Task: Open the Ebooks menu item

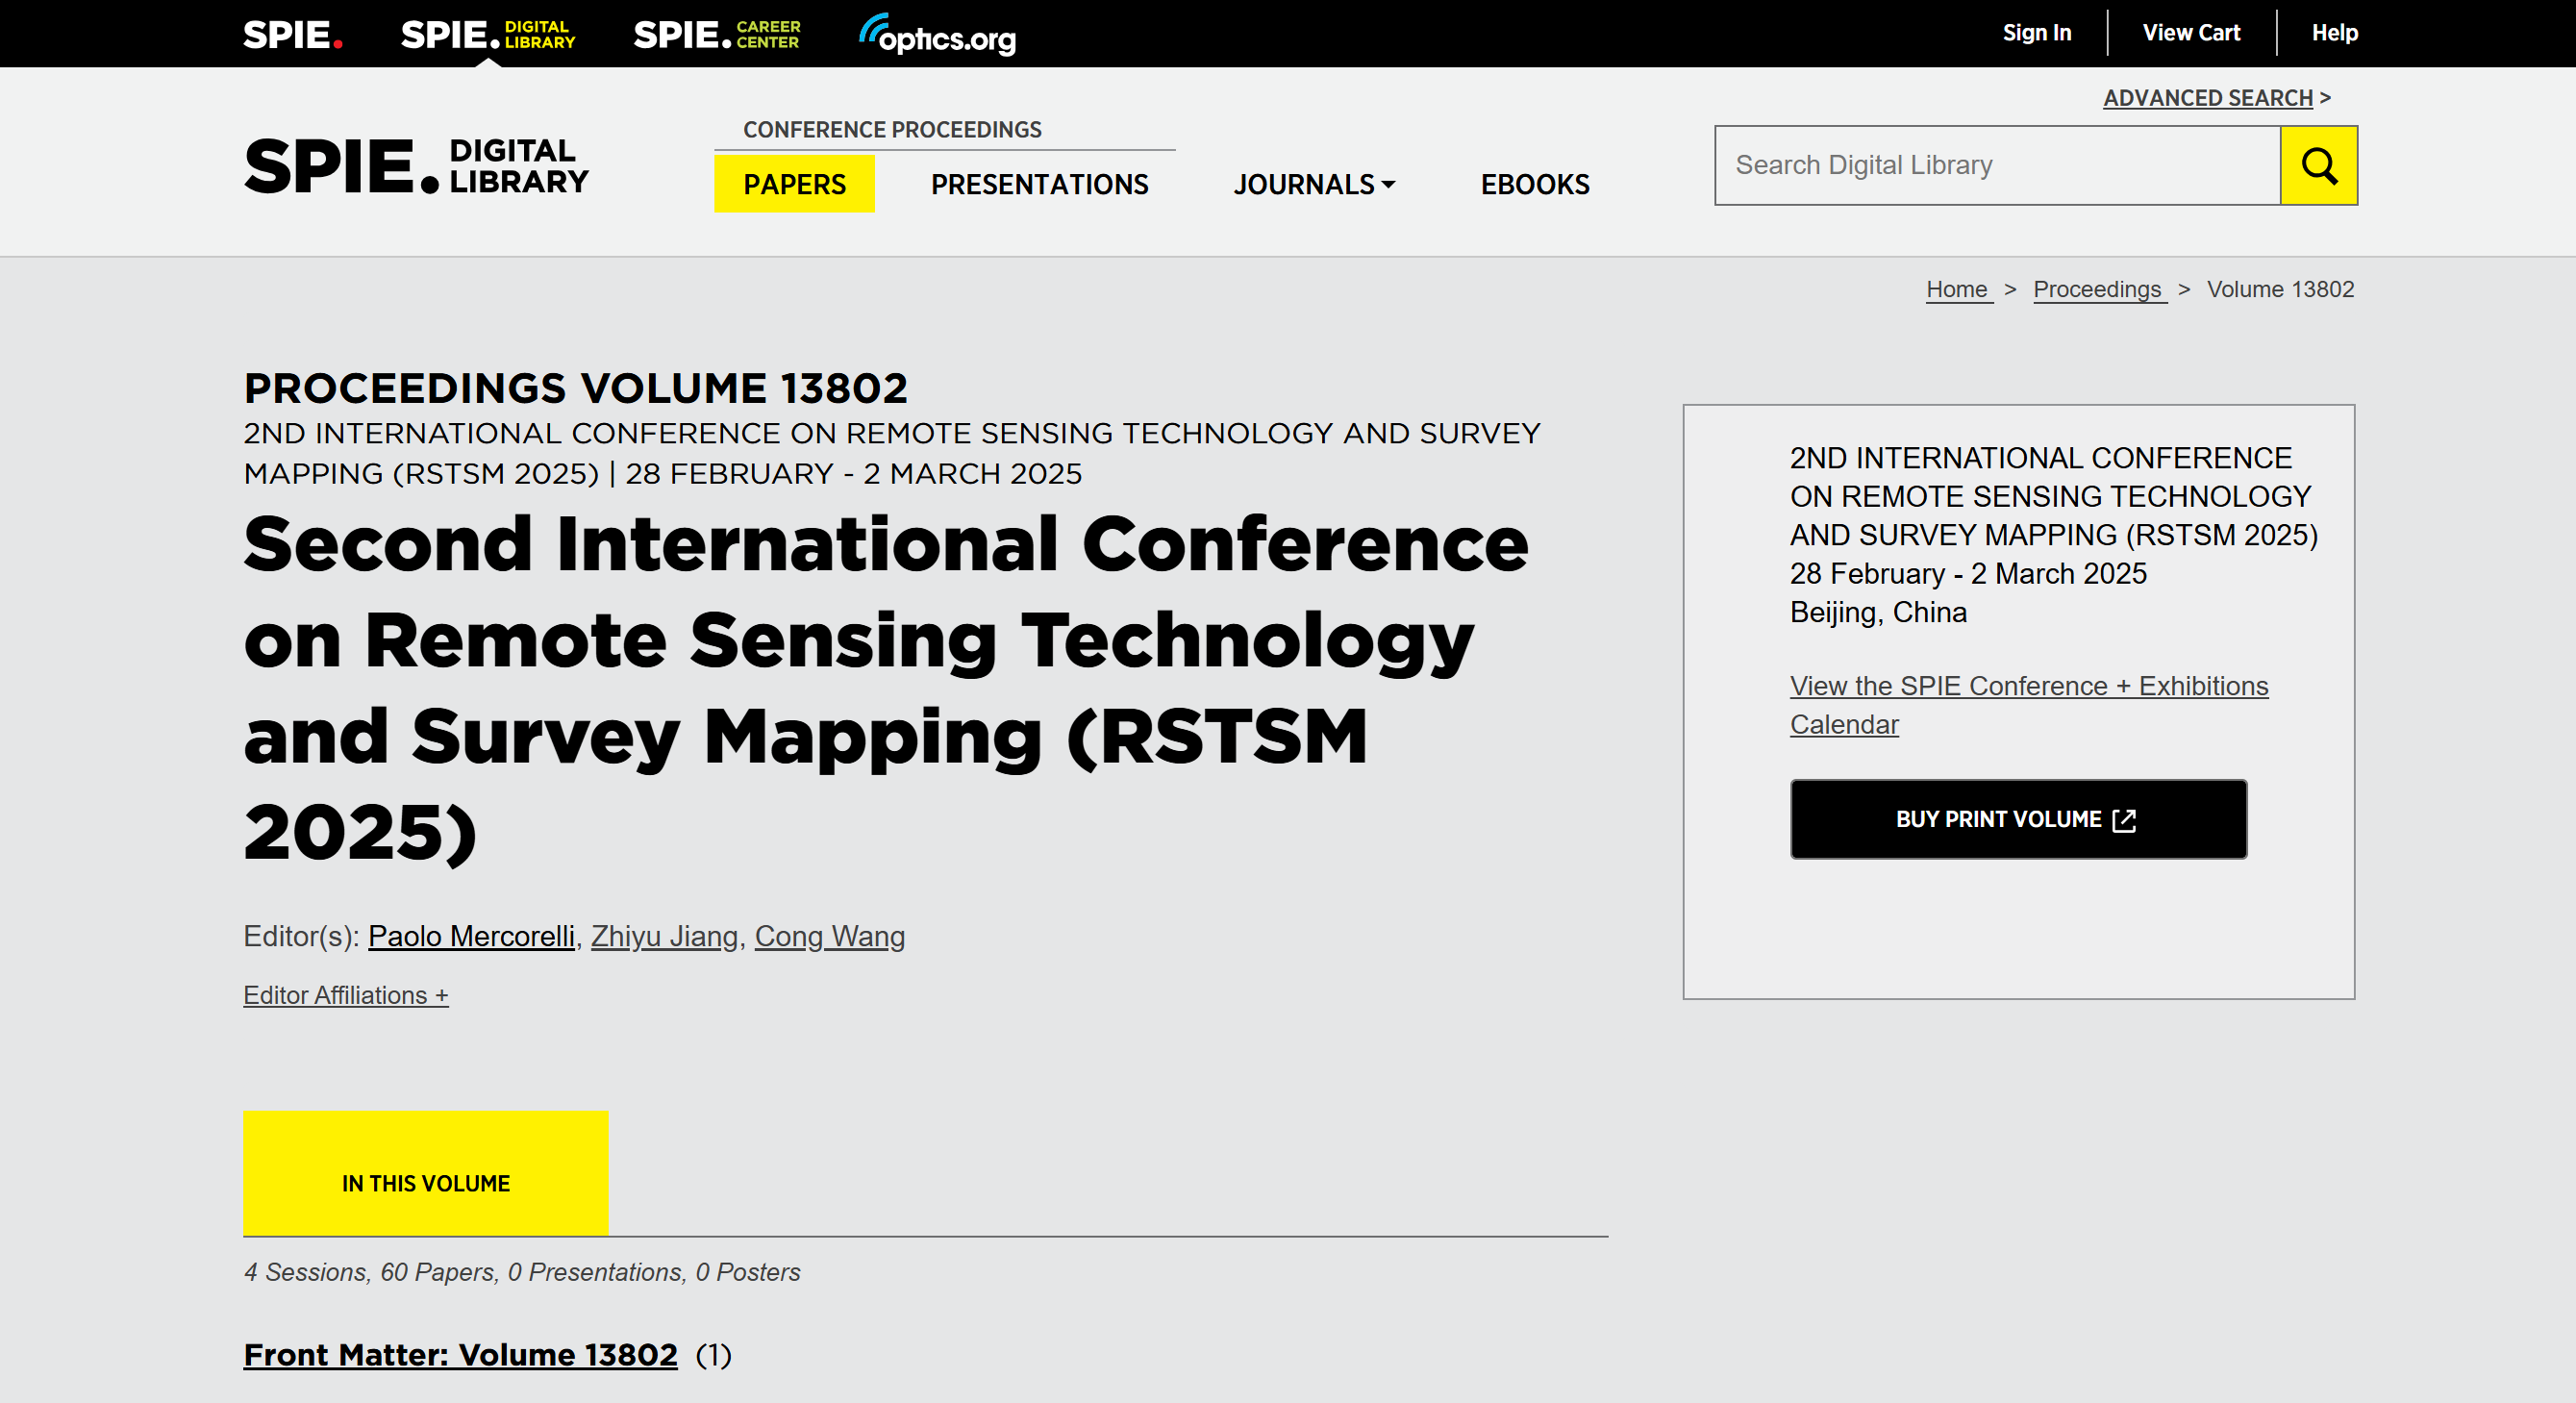Action: tap(1534, 185)
